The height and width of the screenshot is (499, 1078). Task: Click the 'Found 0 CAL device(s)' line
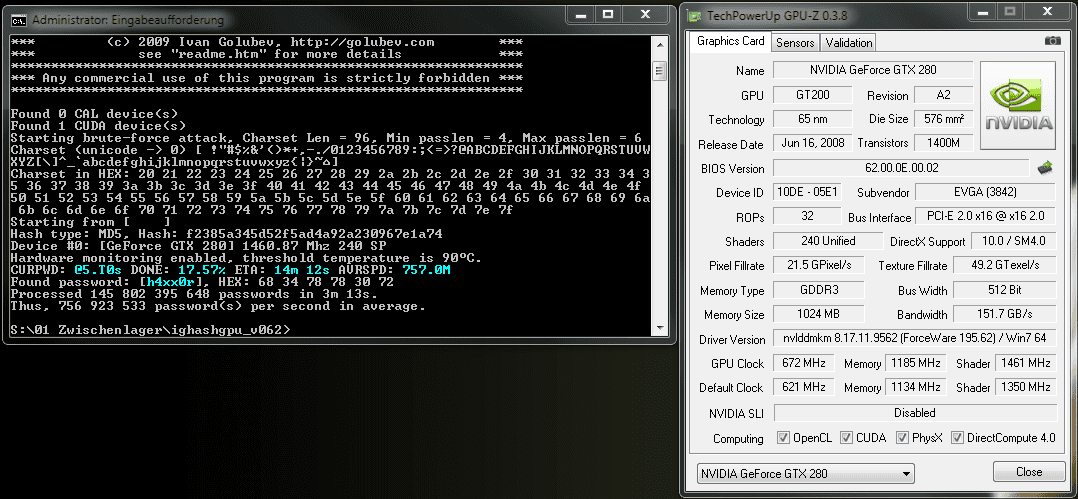pyautogui.click(x=94, y=113)
